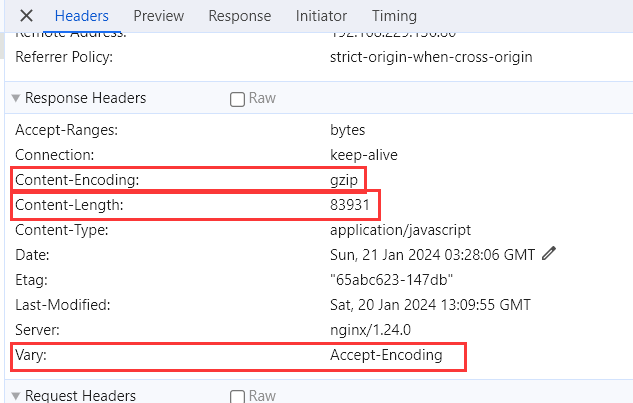Click the pencil edit icon beside Date

(x=549, y=254)
